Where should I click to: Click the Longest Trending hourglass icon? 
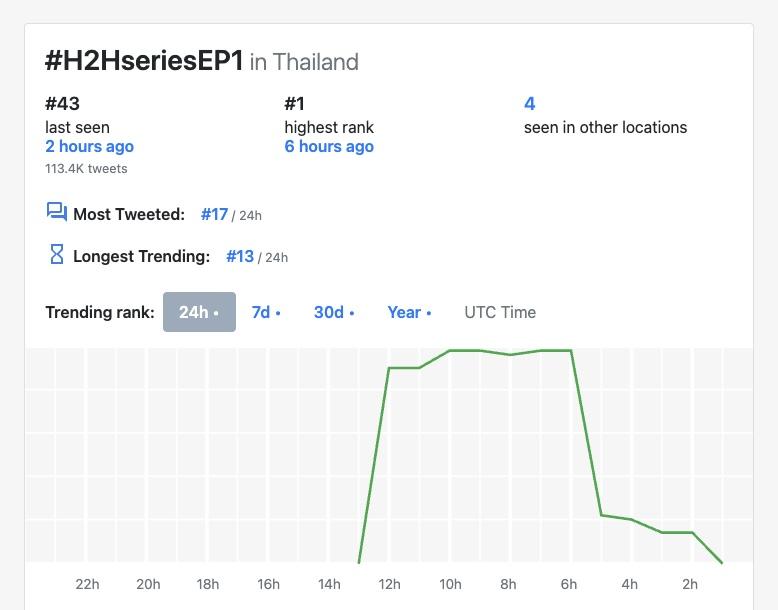pyautogui.click(x=57, y=255)
